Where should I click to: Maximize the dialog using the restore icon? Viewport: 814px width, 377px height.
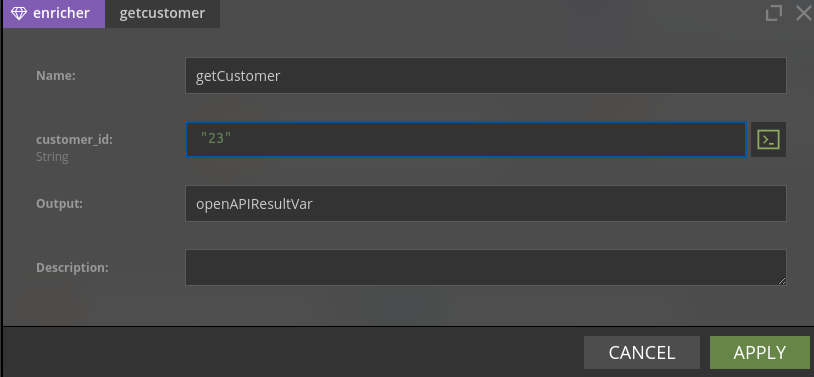point(774,13)
